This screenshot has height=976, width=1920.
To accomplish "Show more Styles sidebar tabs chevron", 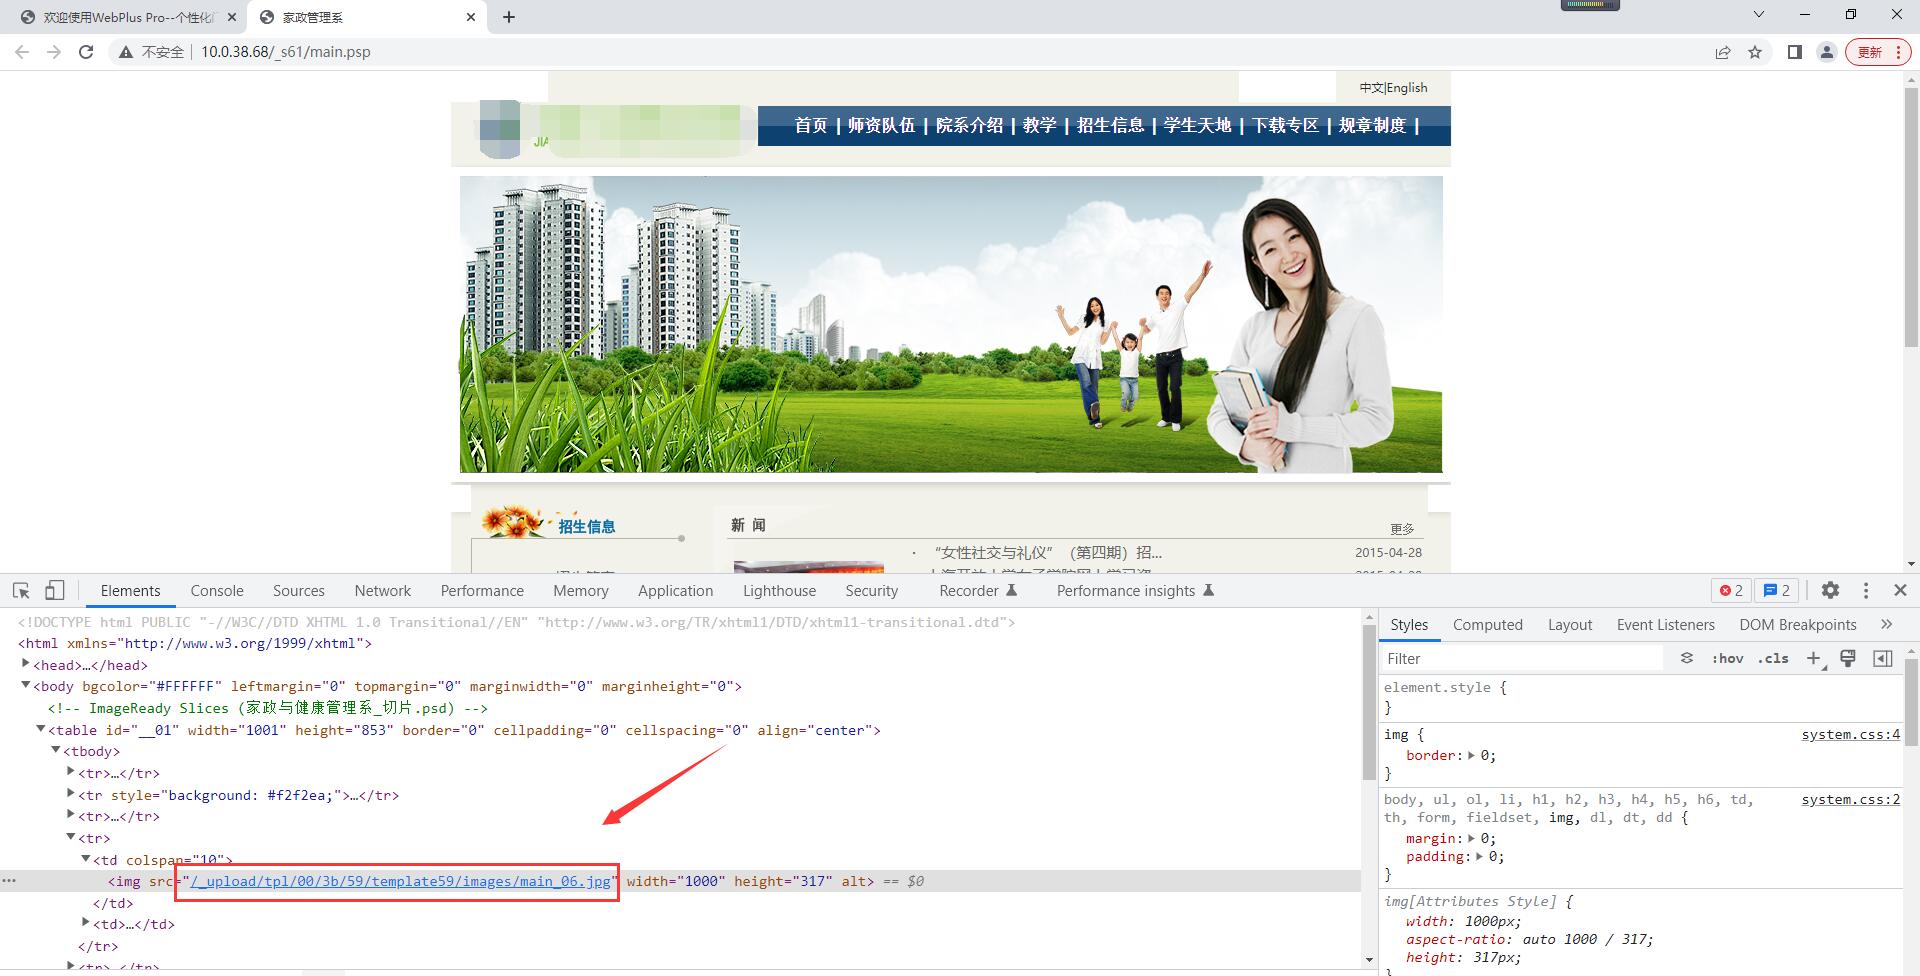I will (1886, 624).
